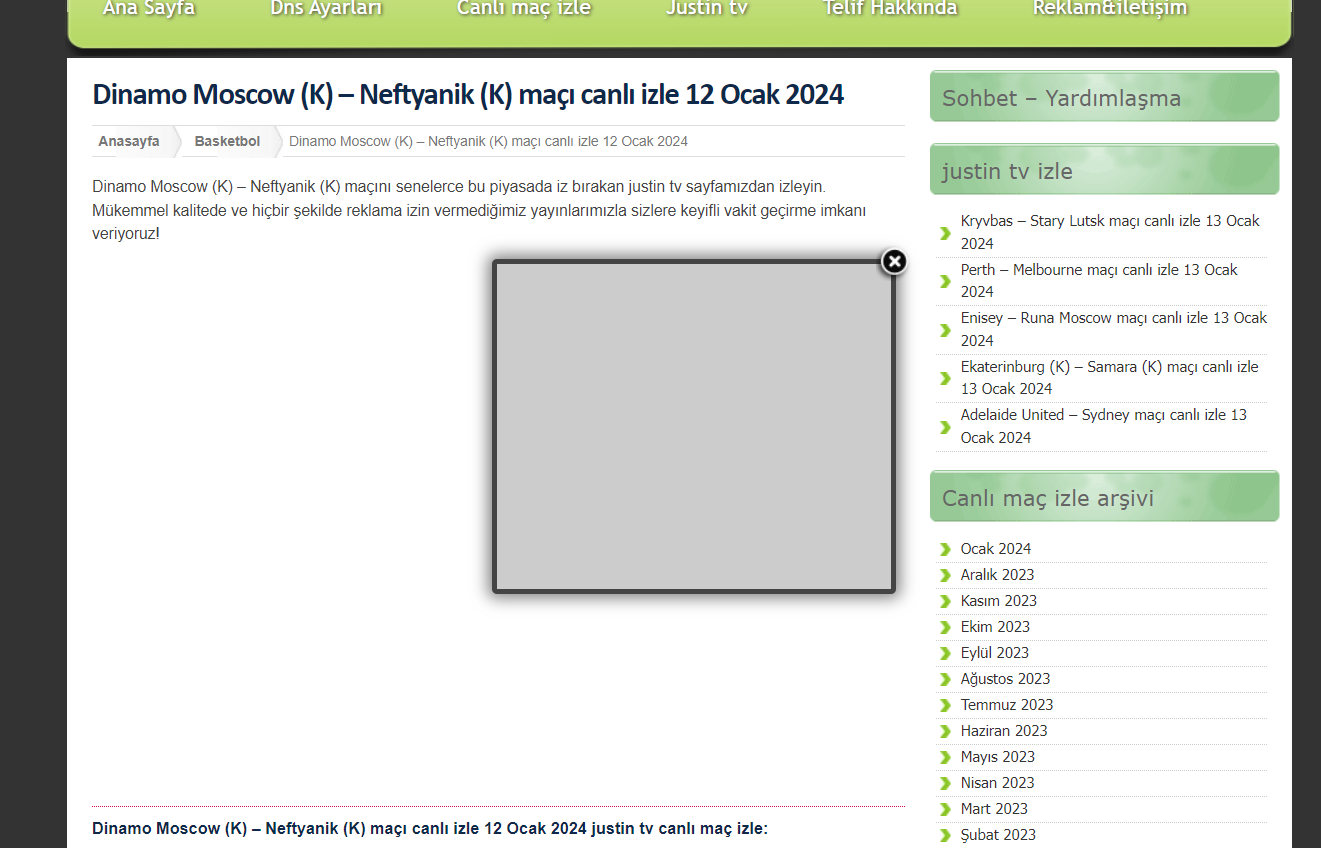1321x848 pixels.
Task: Click Basketbol breadcrumb link
Action: click(x=227, y=141)
